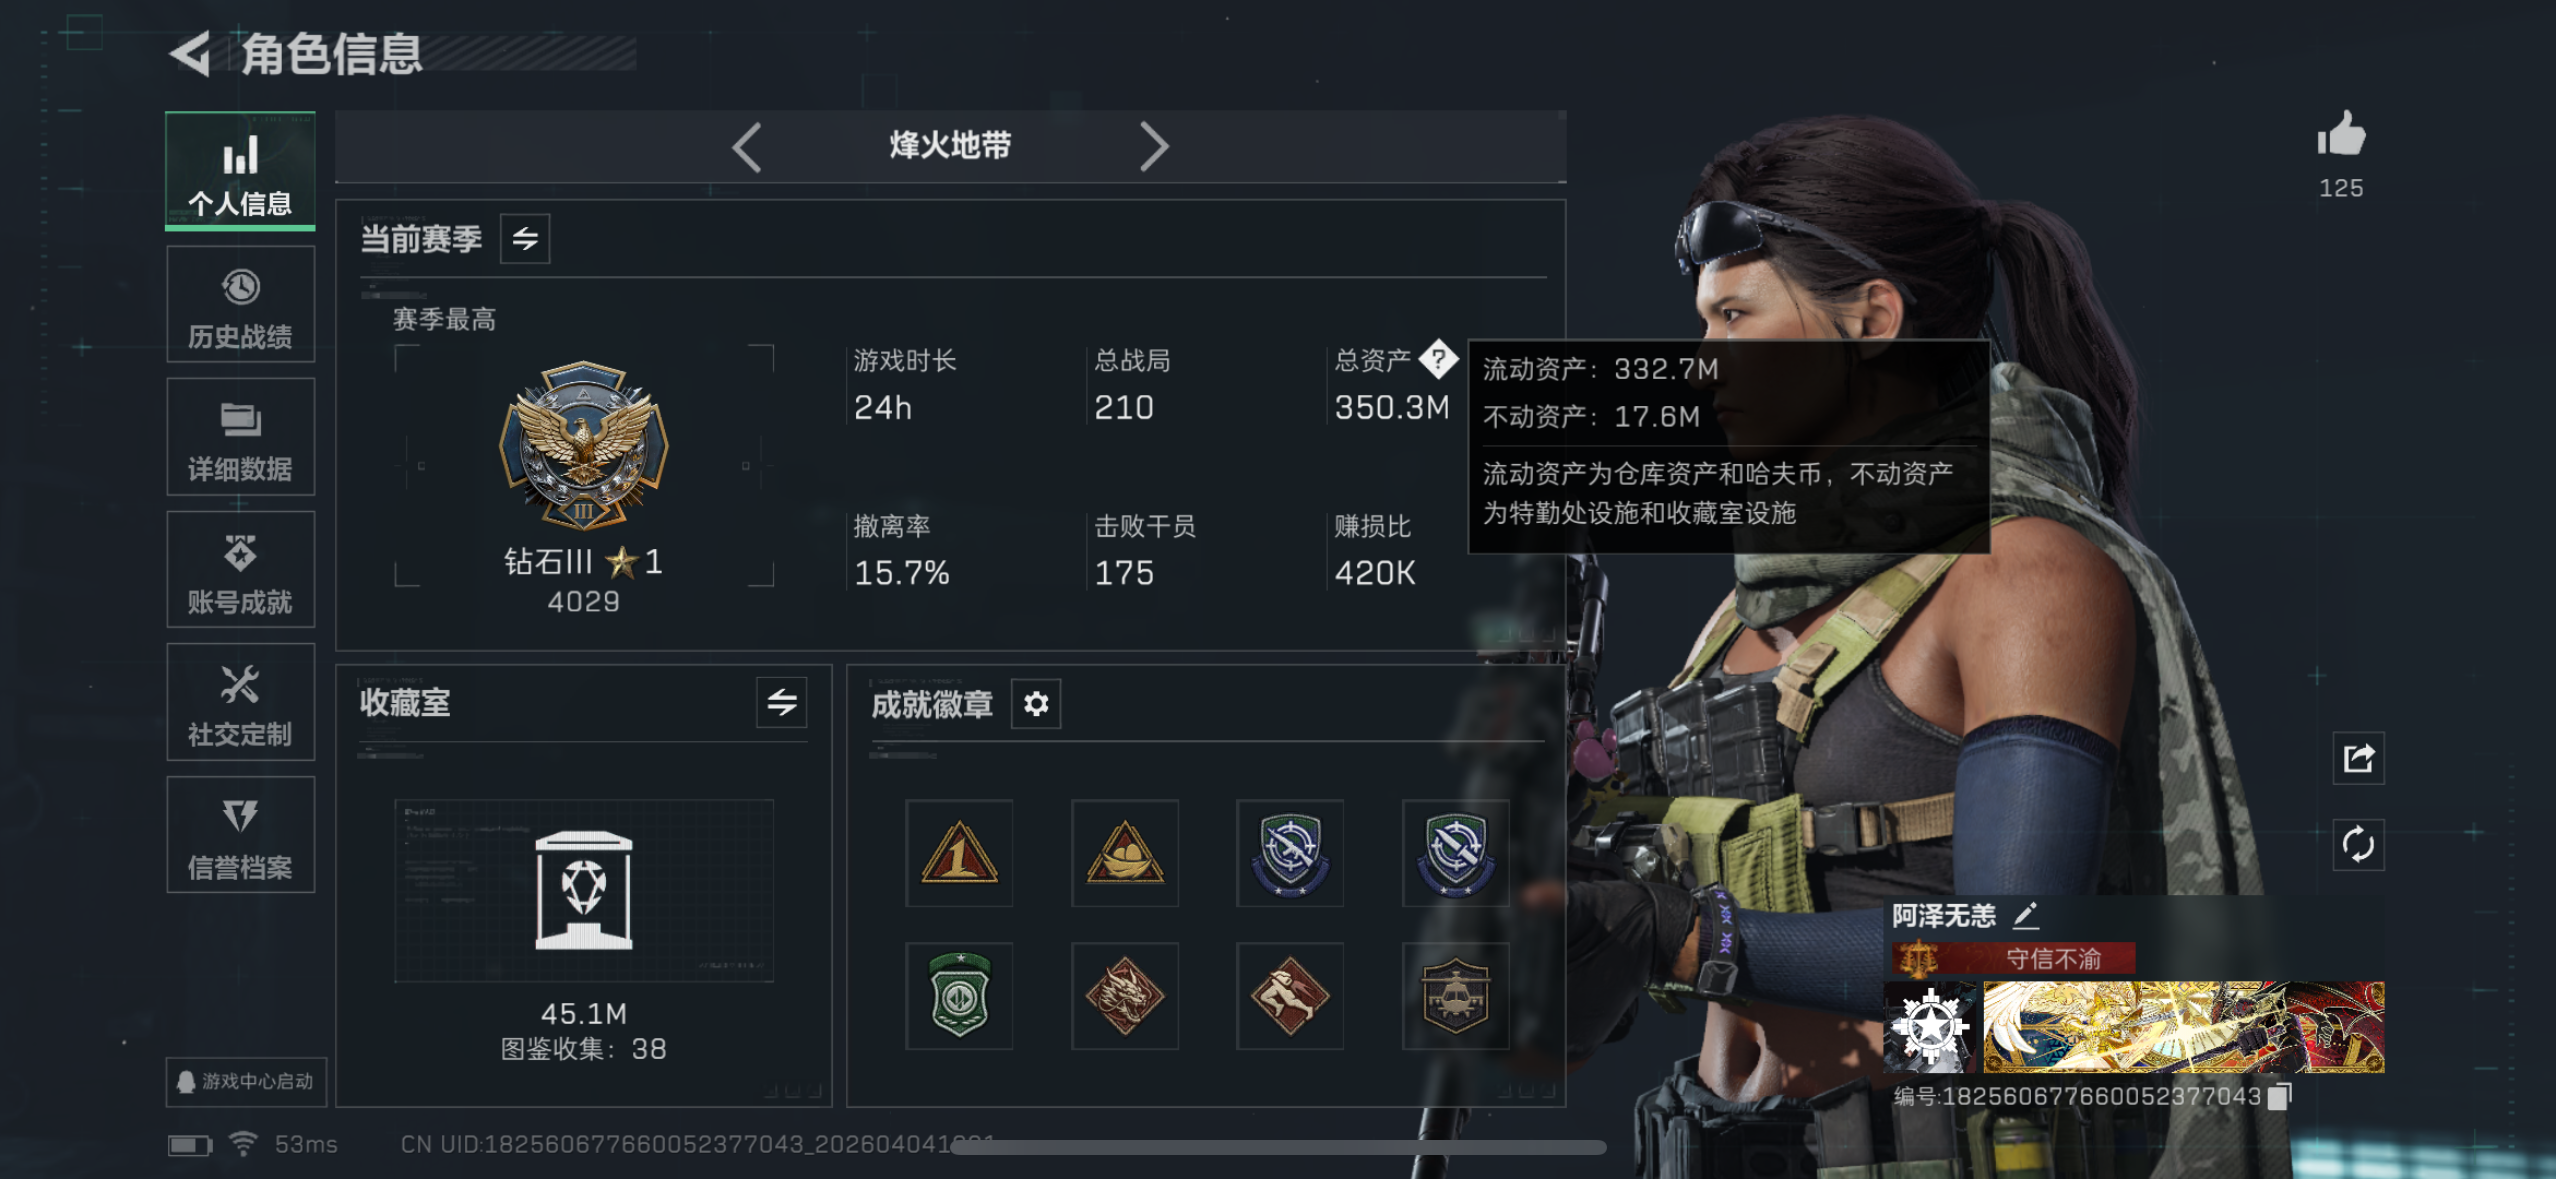
Task: Click the 游戏中心启动 button
Action: 246,1081
